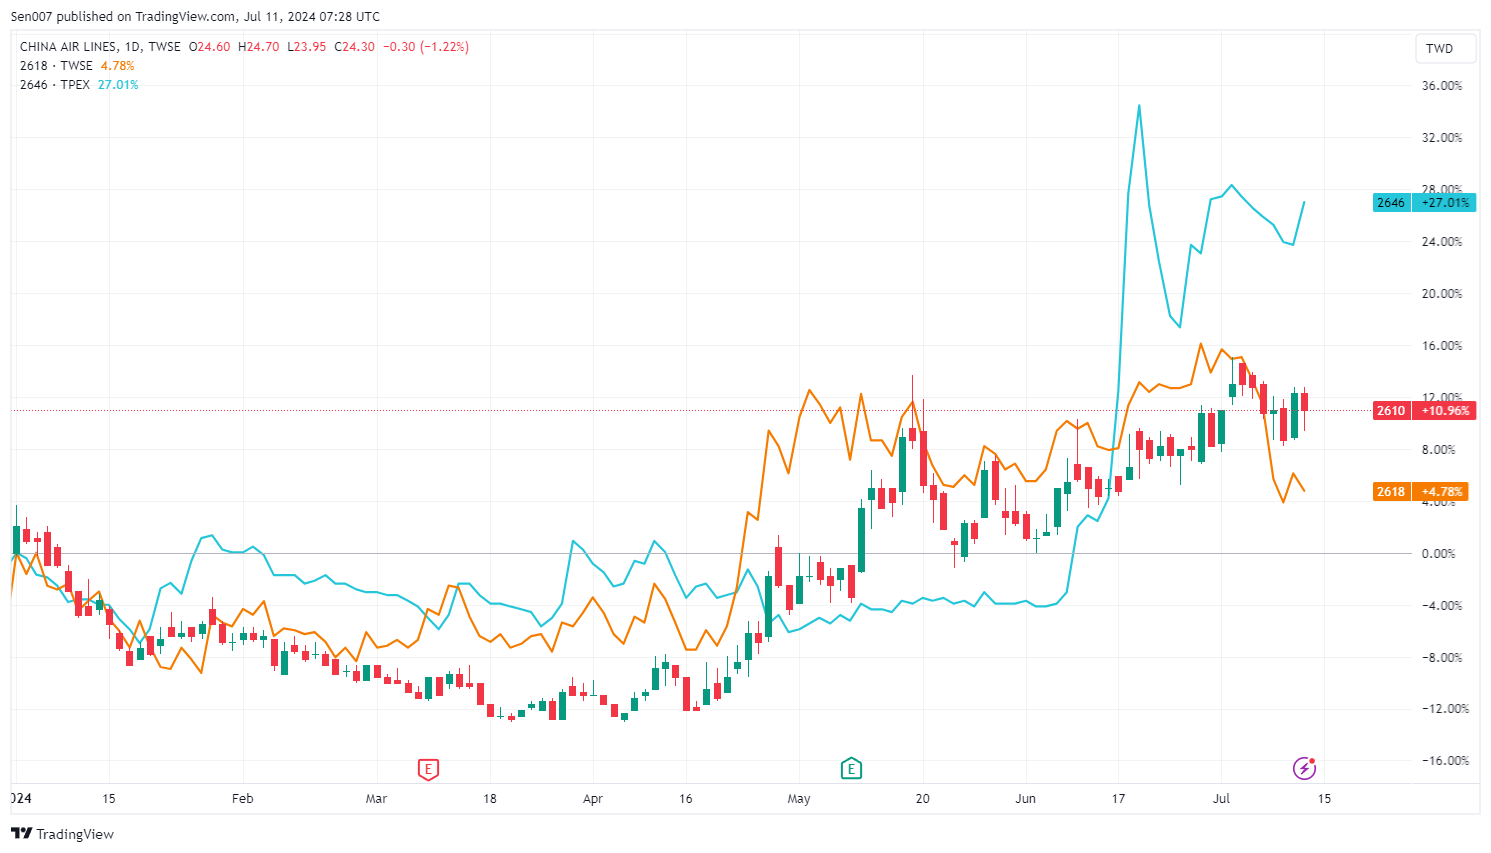Click the red earnings E marker in March
Screen dimensions: 1491x853
[428, 769]
